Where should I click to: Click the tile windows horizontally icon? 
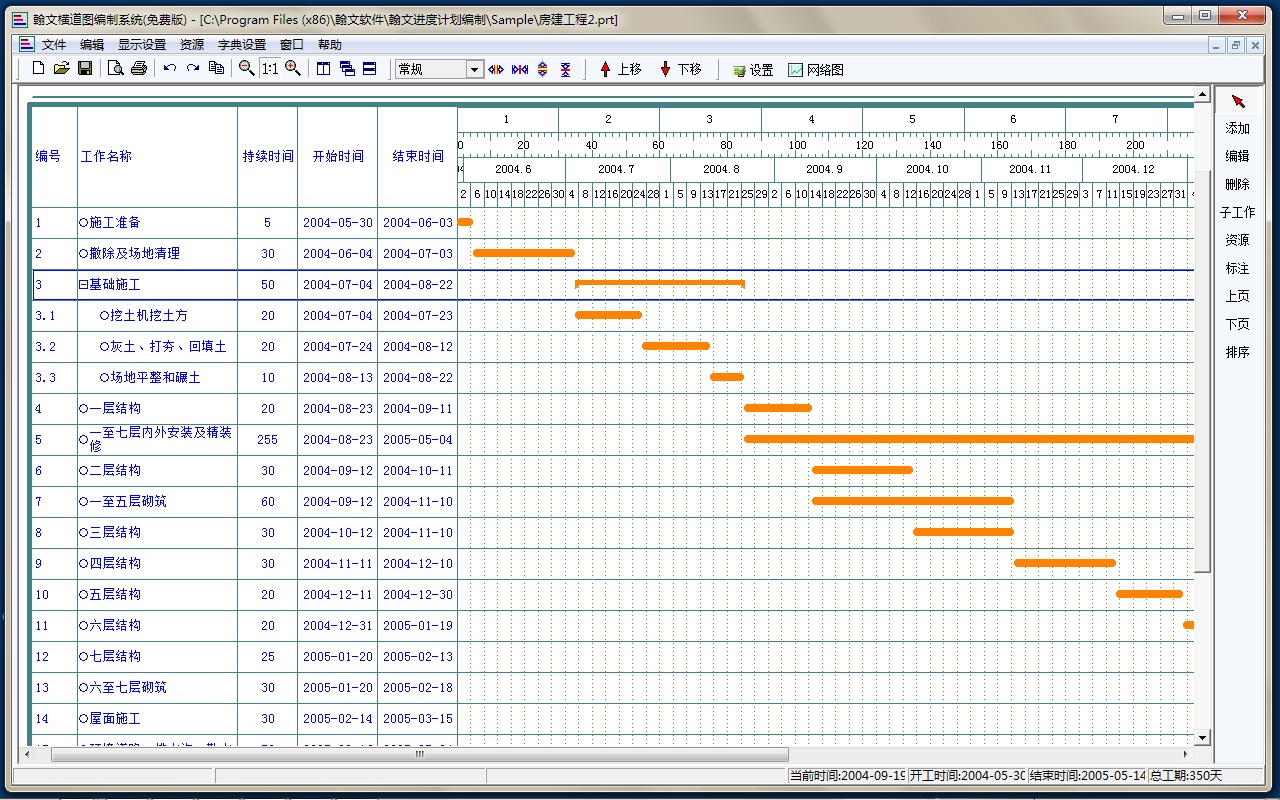370,69
